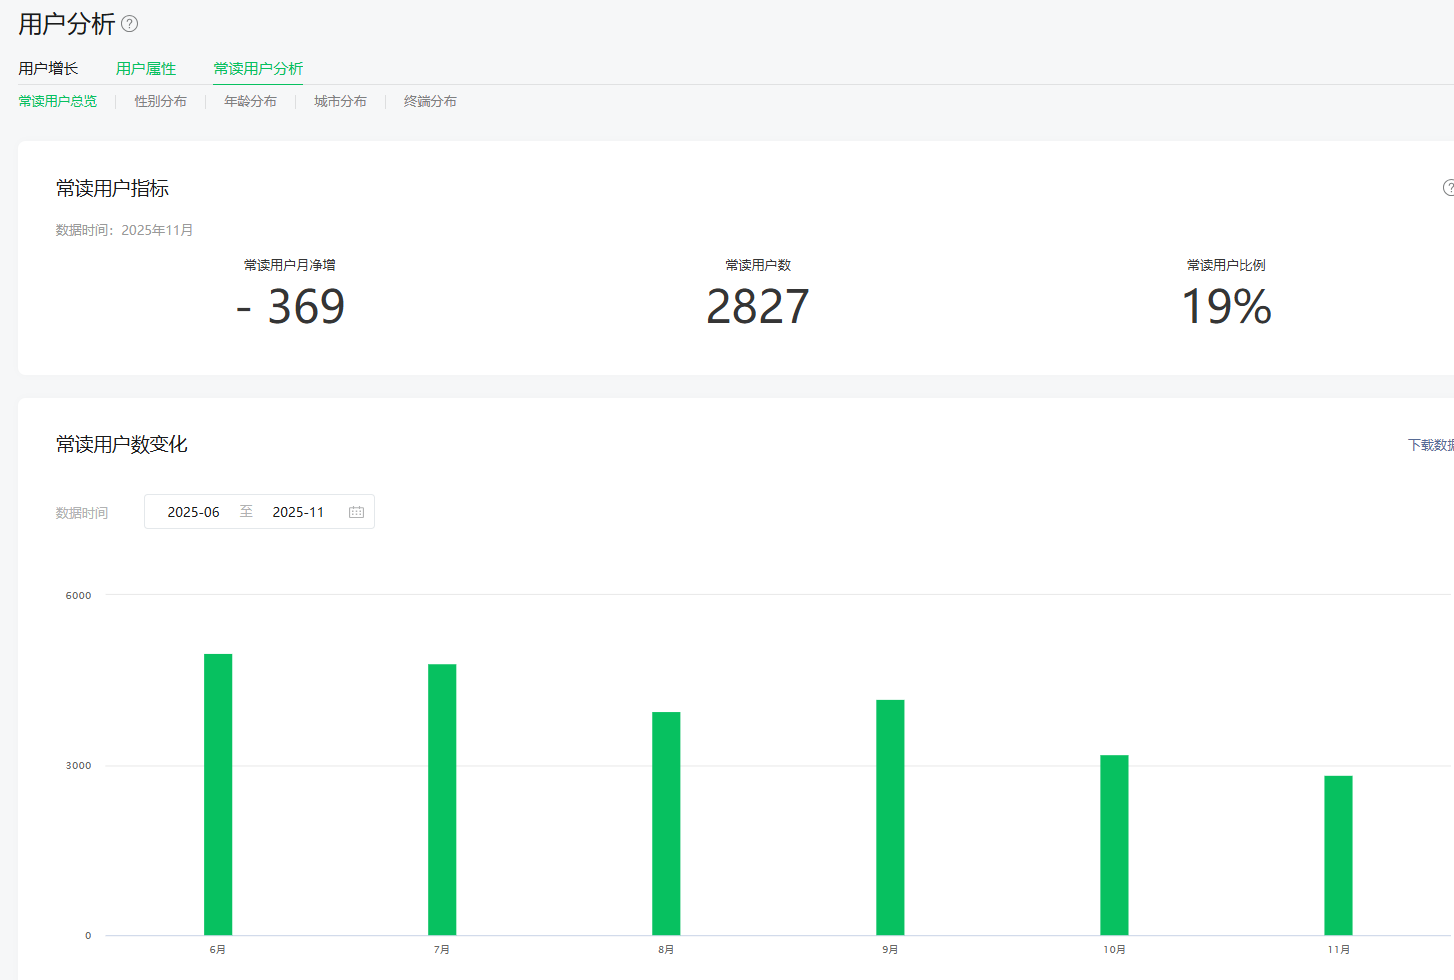This screenshot has height=980, width=1454.
Task: Click the start month field 2025-06
Action: 193,512
